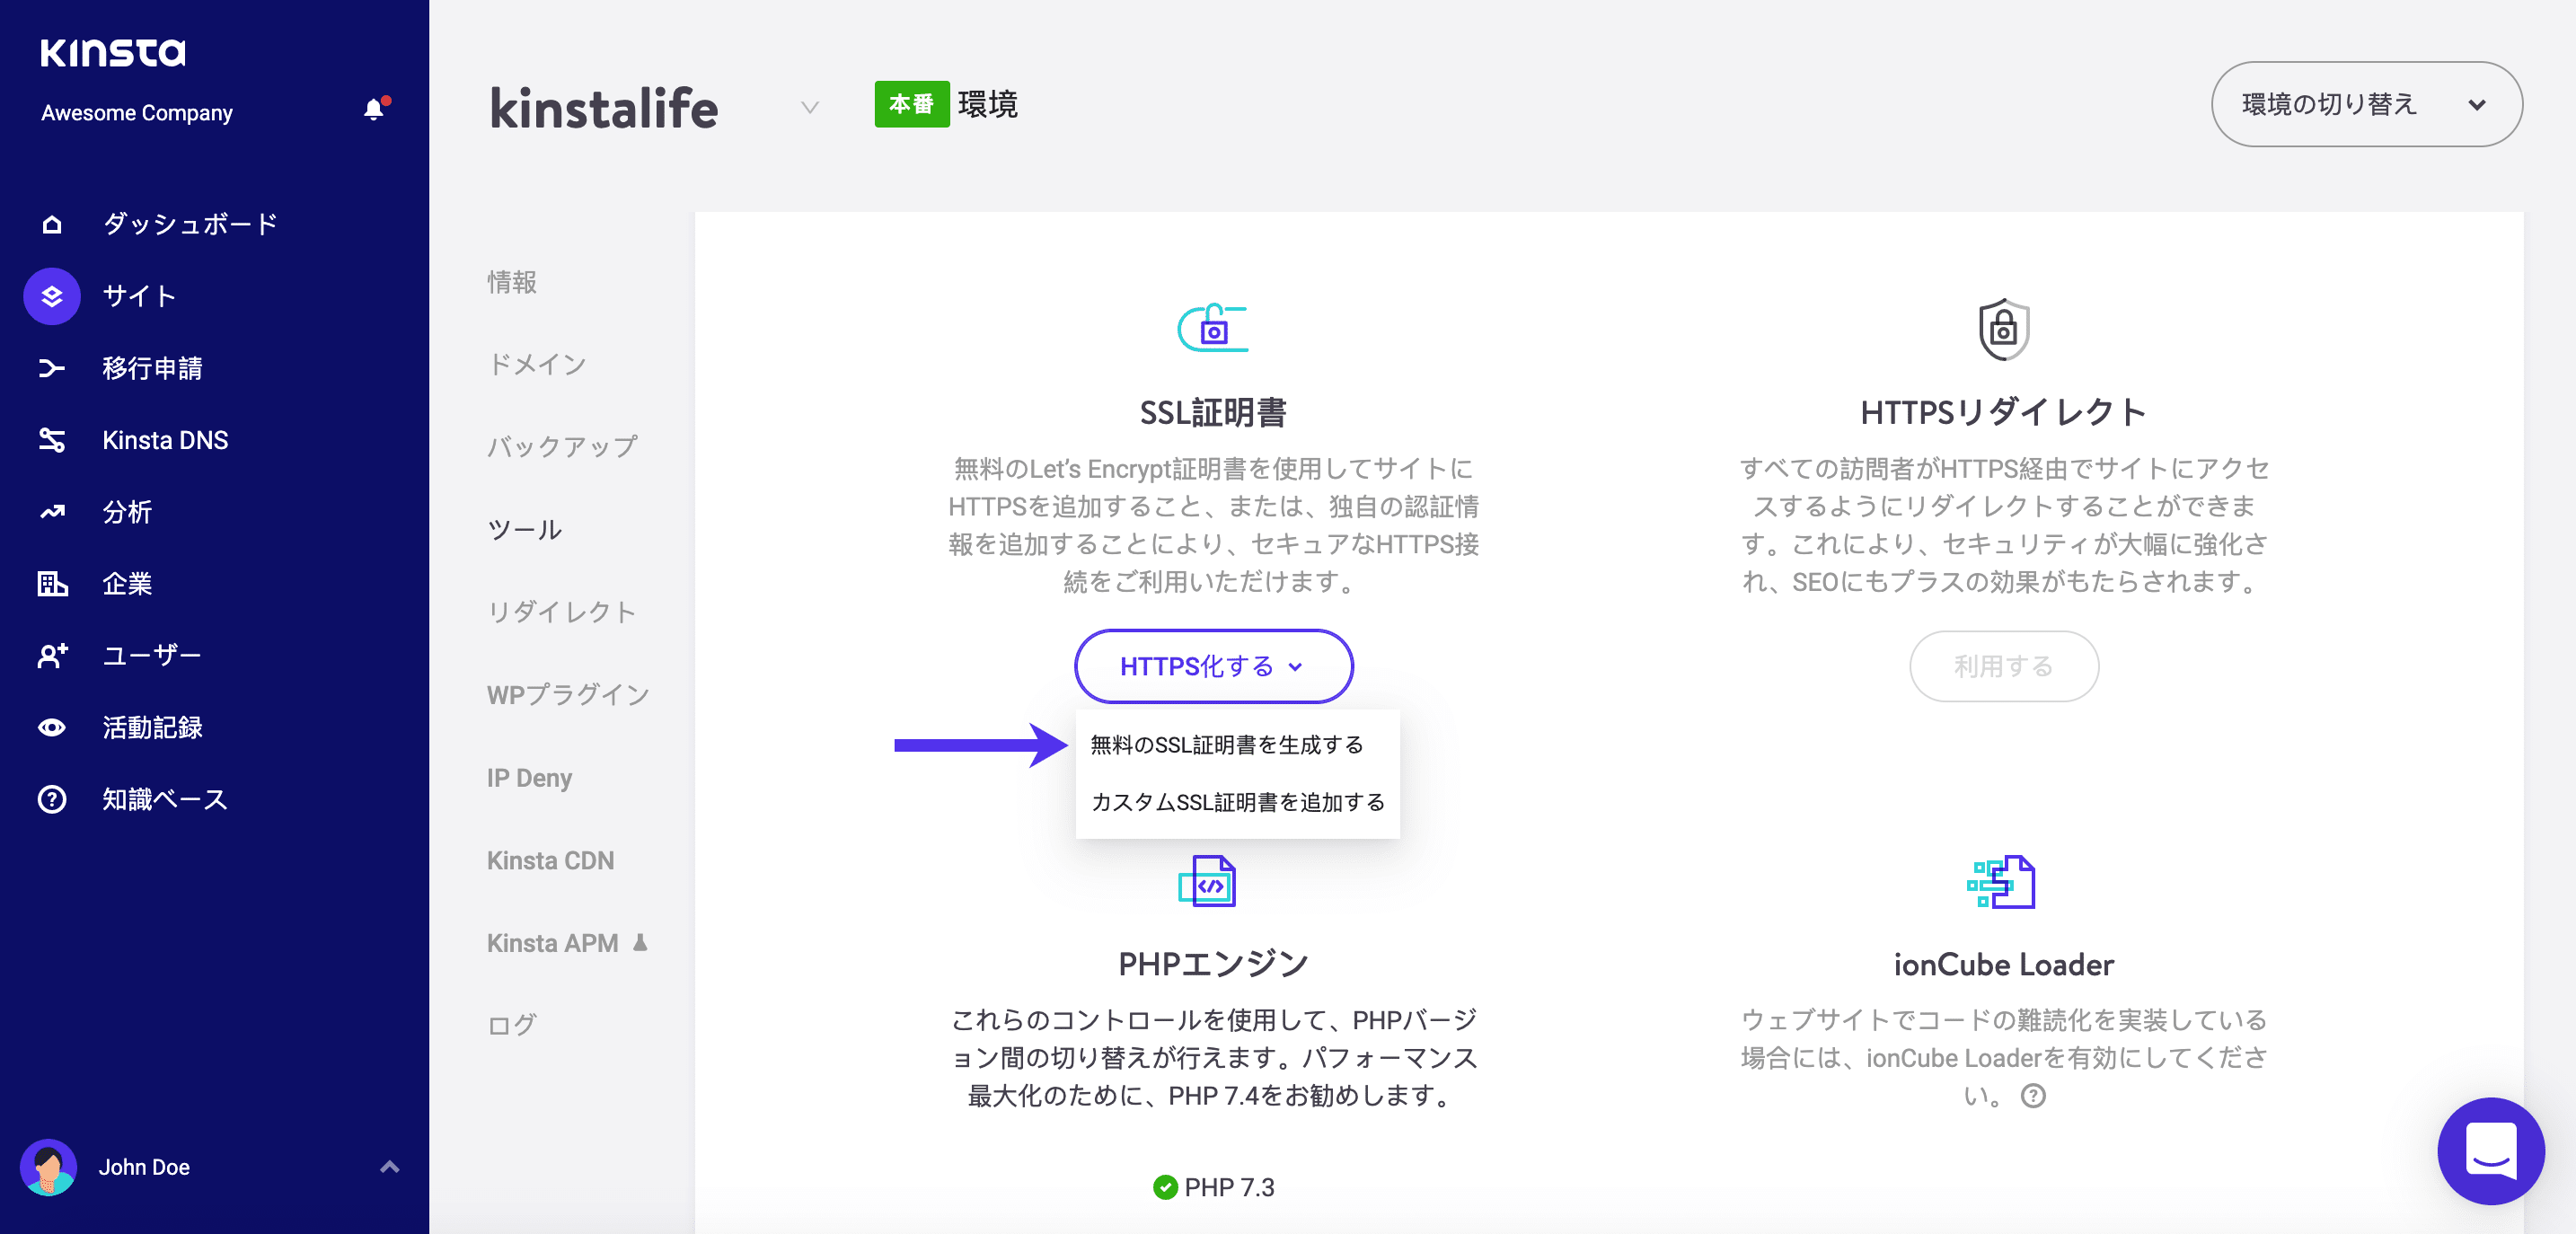Open the リダイレクト tab
Screen dimensions: 2576x1234
tap(562, 612)
